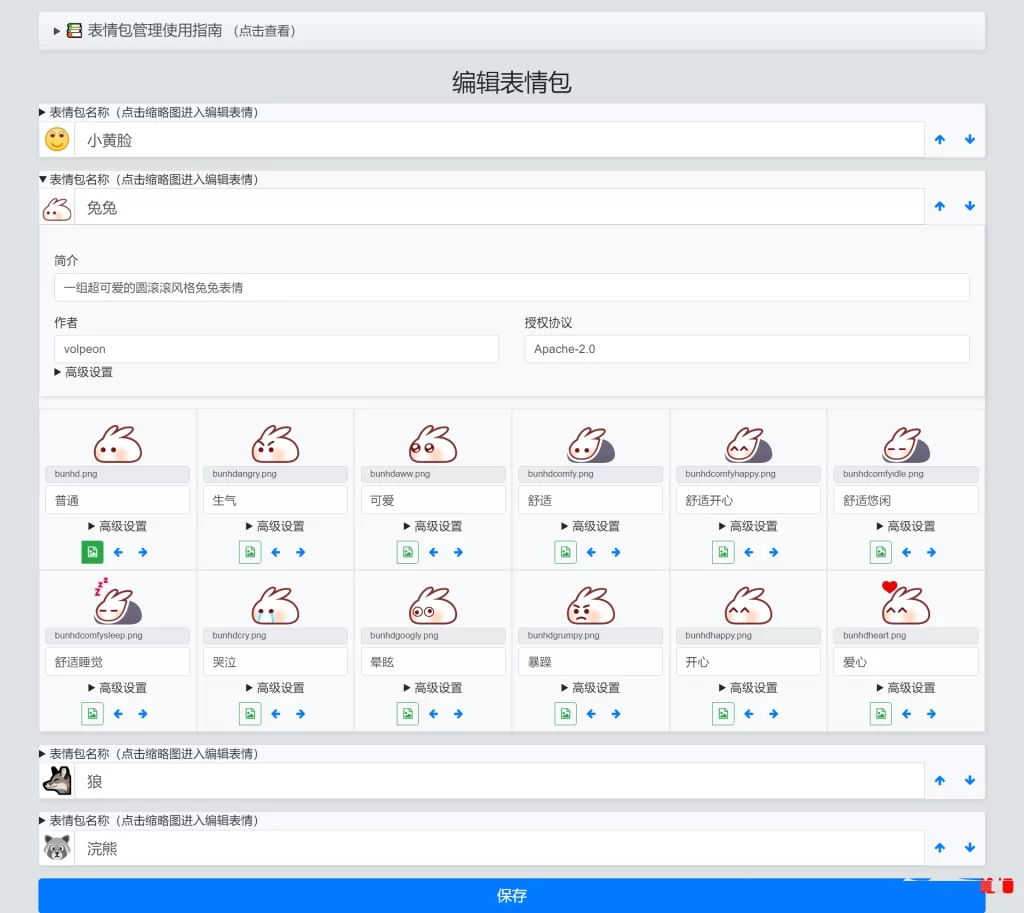
Task: Click the image icon under 暴躁 emote
Action: point(565,713)
